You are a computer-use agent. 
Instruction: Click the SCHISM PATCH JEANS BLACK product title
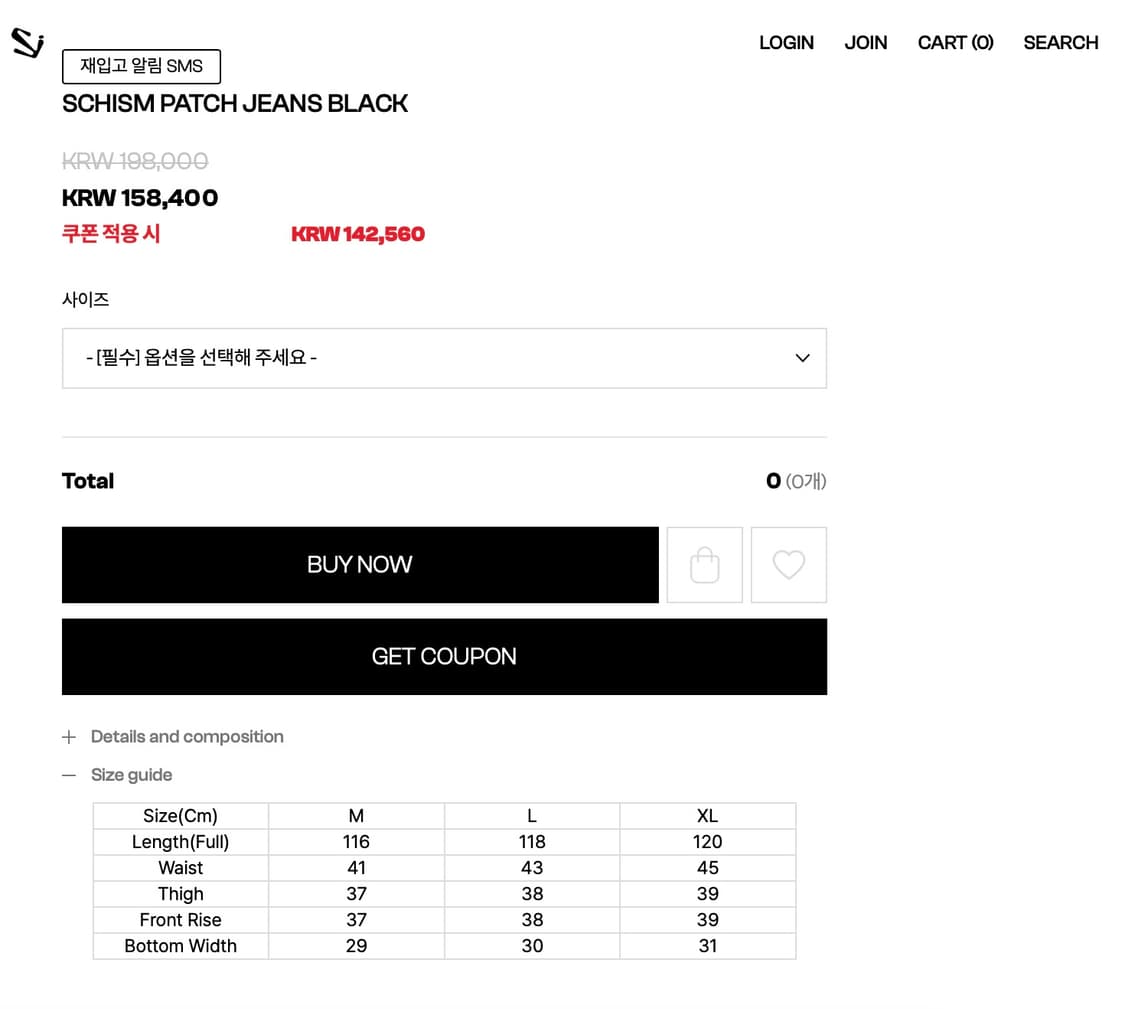pyautogui.click(x=235, y=103)
